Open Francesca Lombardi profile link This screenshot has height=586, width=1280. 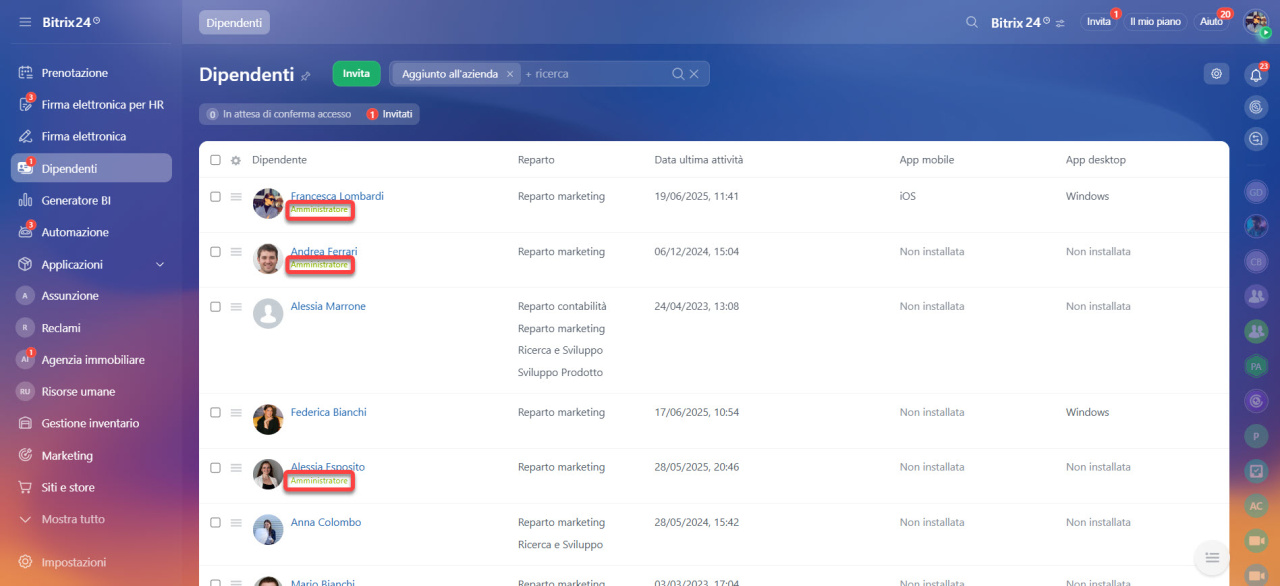click(337, 196)
